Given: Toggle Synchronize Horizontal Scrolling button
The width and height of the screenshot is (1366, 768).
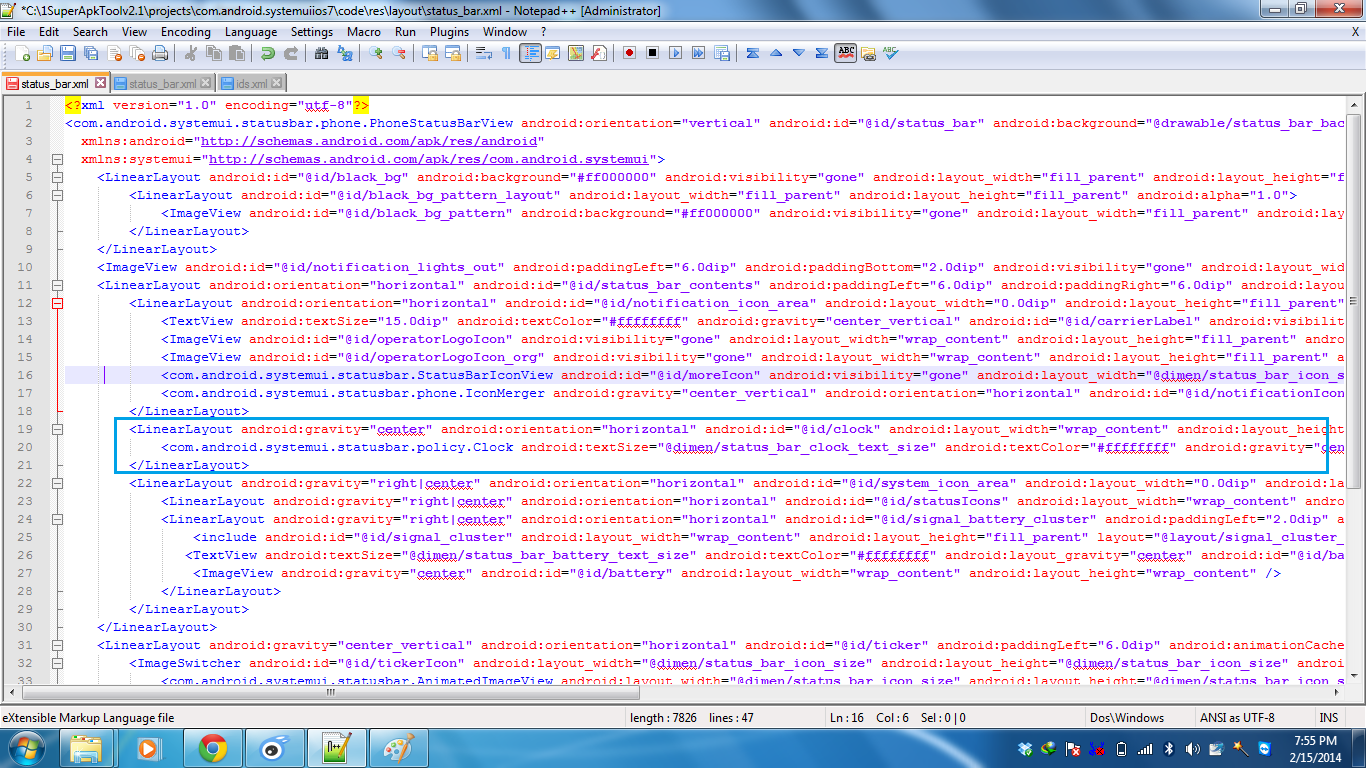Looking at the screenshot, I should tap(453, 53).
